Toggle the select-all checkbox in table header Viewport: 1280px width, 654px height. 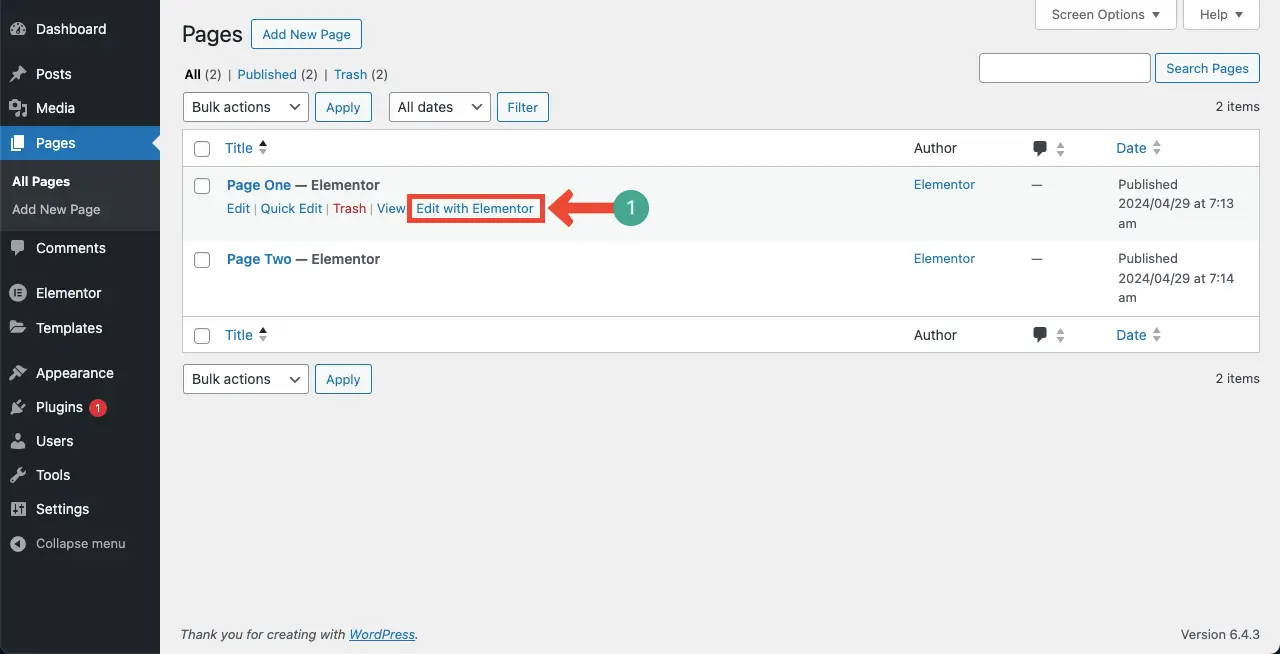pos(202,149)
